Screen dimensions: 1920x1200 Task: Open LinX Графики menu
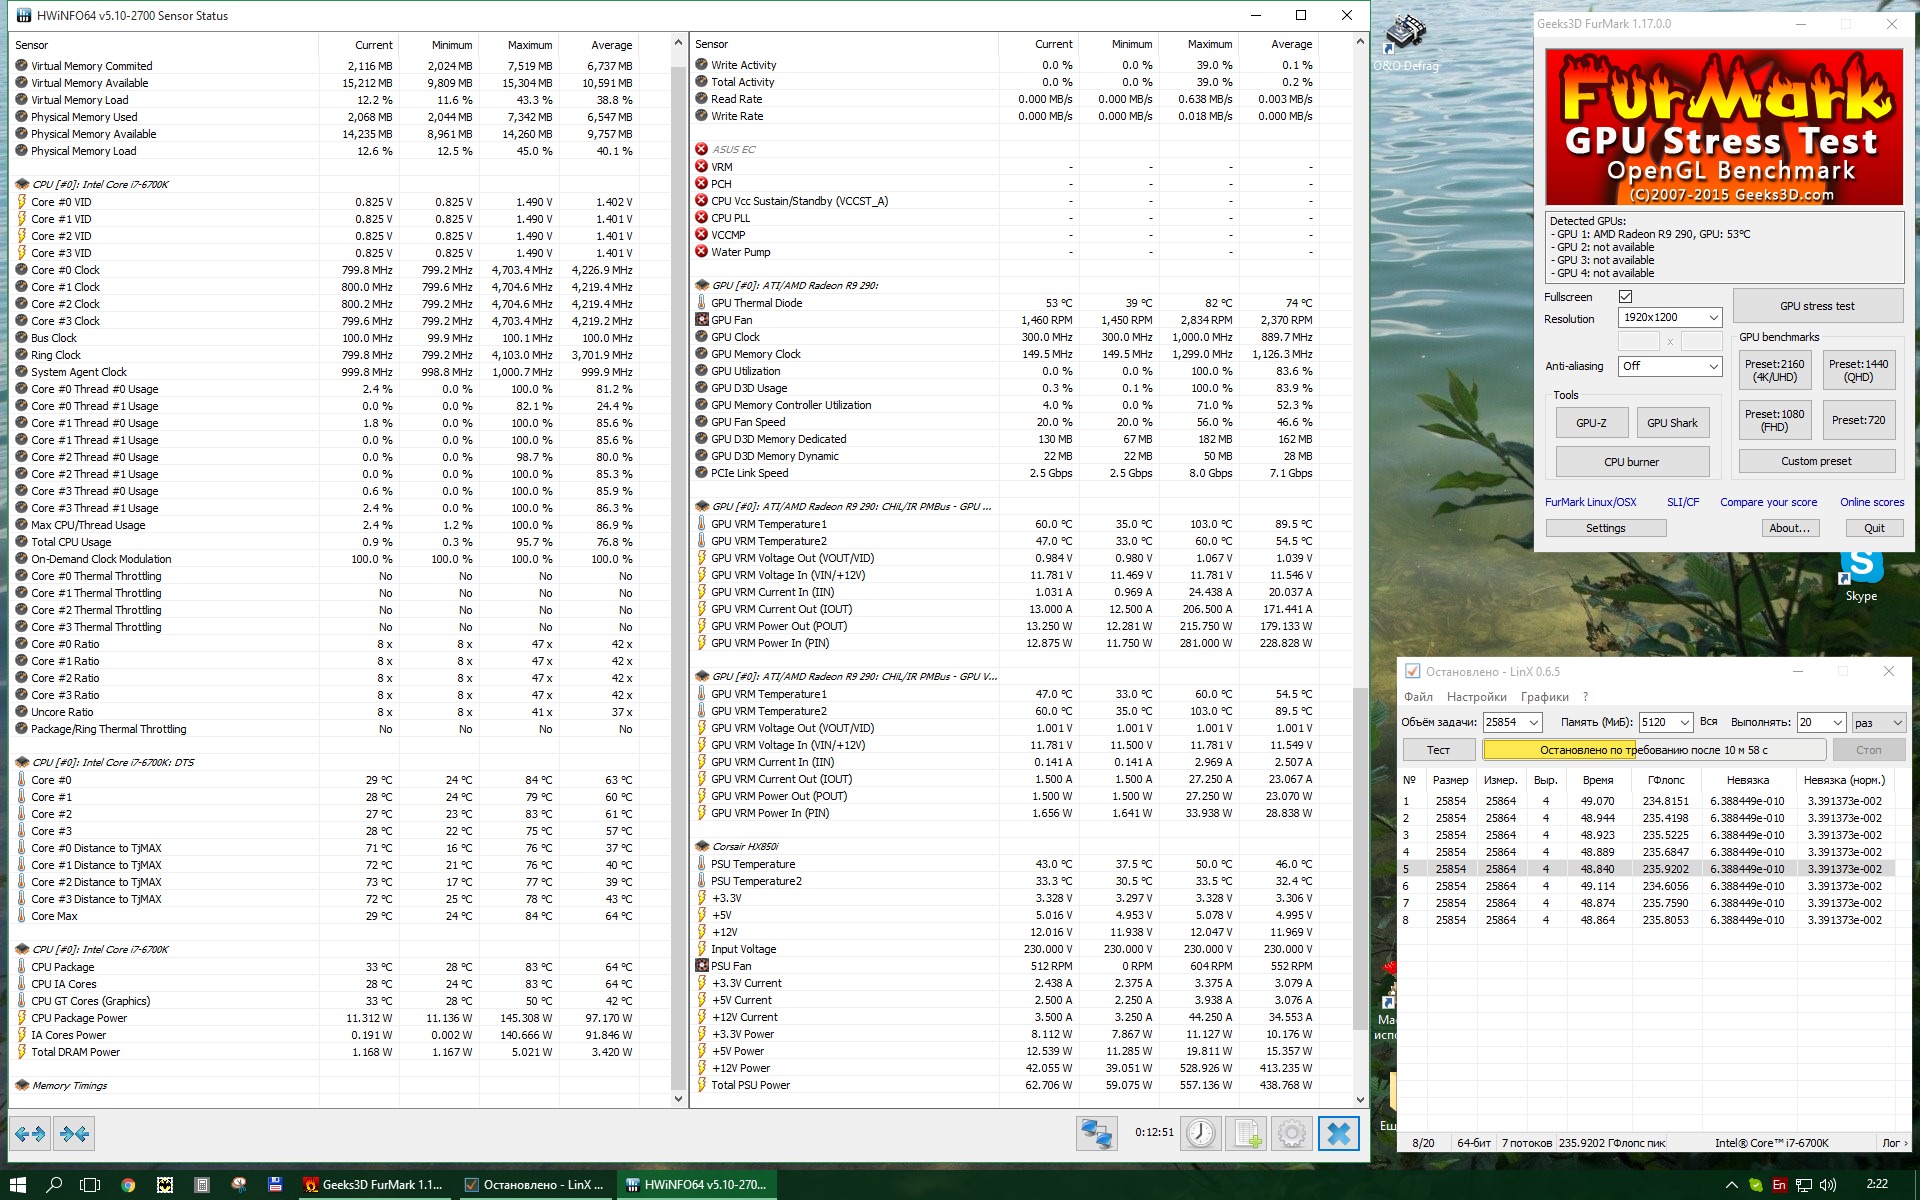[1544, 697]
